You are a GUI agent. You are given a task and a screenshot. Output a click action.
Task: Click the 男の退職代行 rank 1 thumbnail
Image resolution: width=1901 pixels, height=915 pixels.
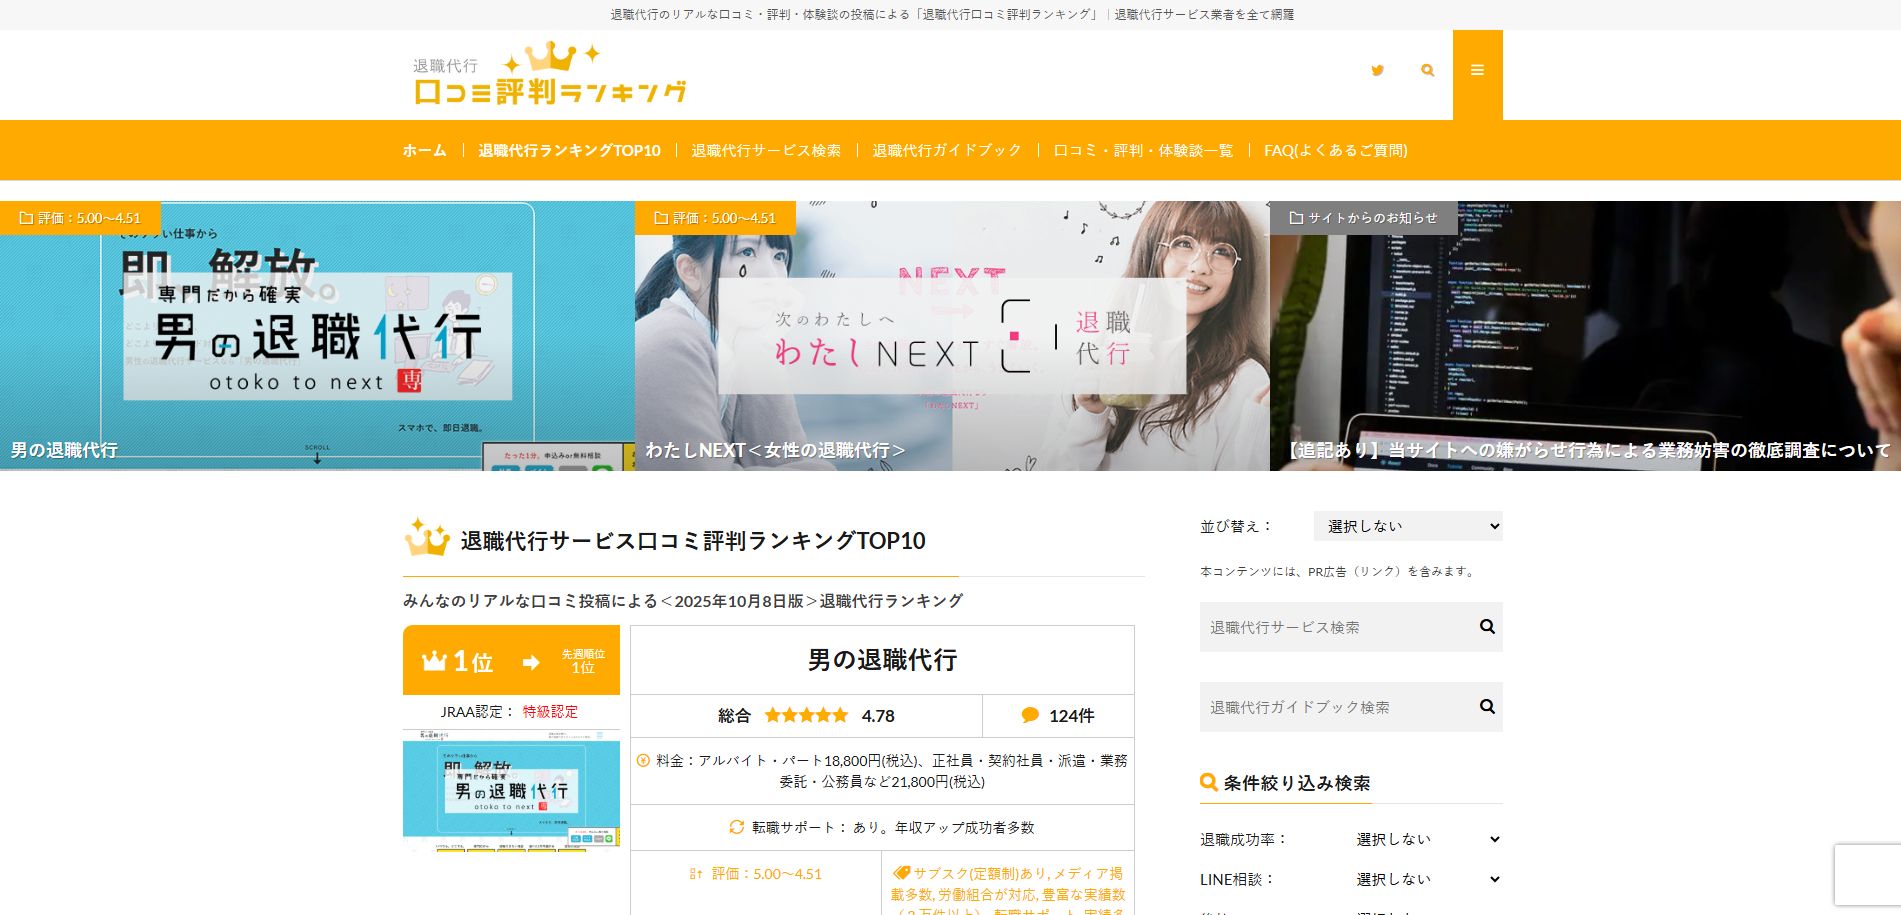[511, 790]
